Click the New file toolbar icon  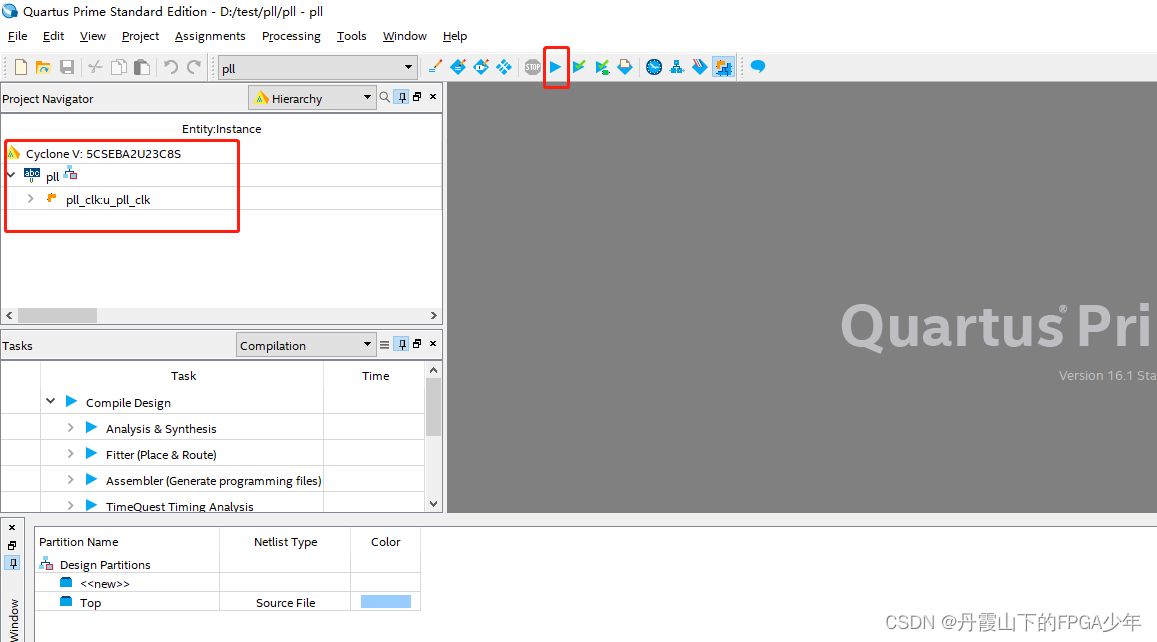point(21,67)
